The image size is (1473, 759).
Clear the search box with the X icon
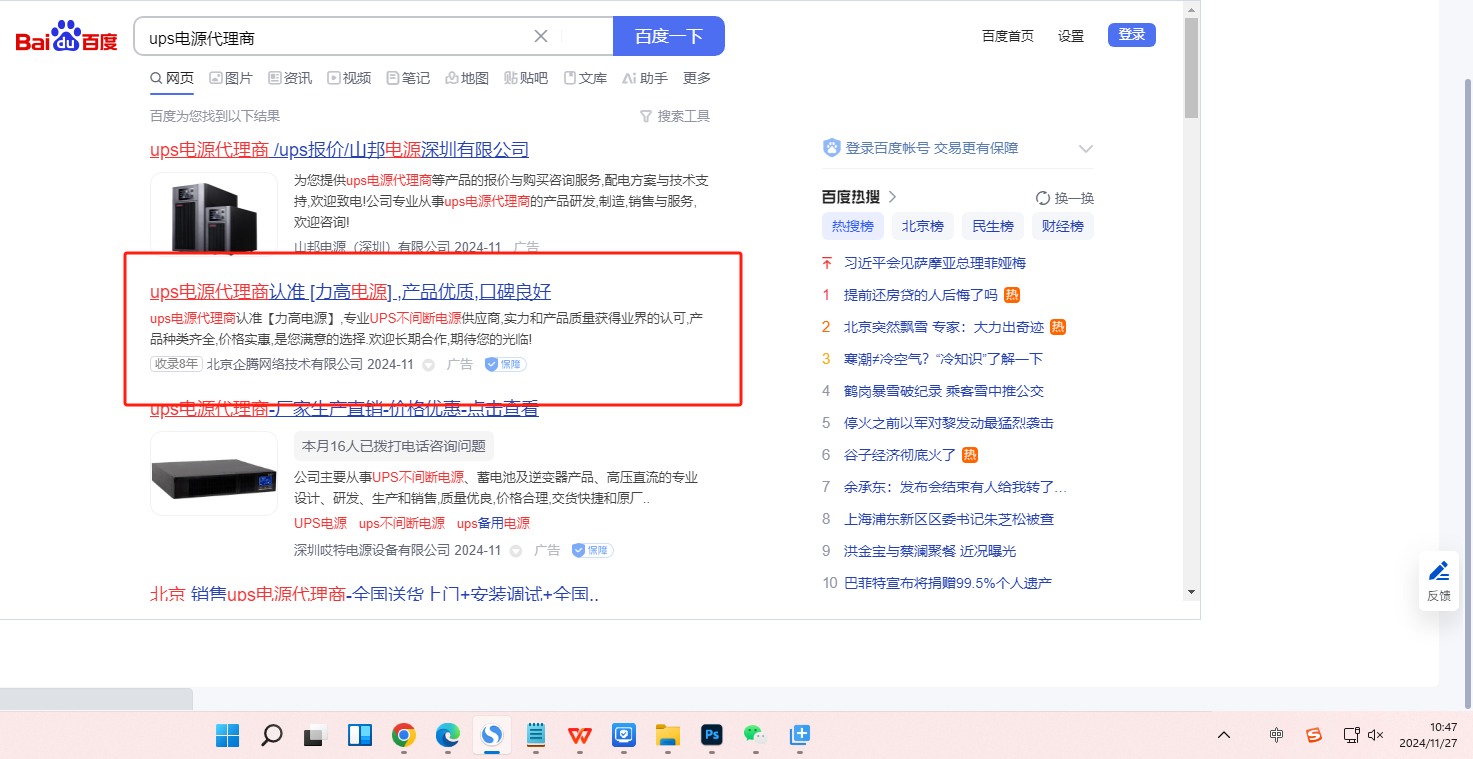(541, 36)
